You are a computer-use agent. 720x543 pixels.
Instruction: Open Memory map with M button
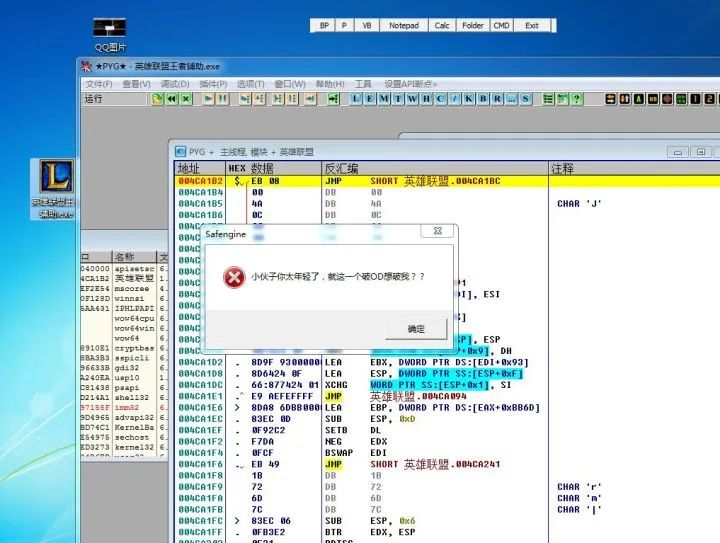click(x=384, y=99)
